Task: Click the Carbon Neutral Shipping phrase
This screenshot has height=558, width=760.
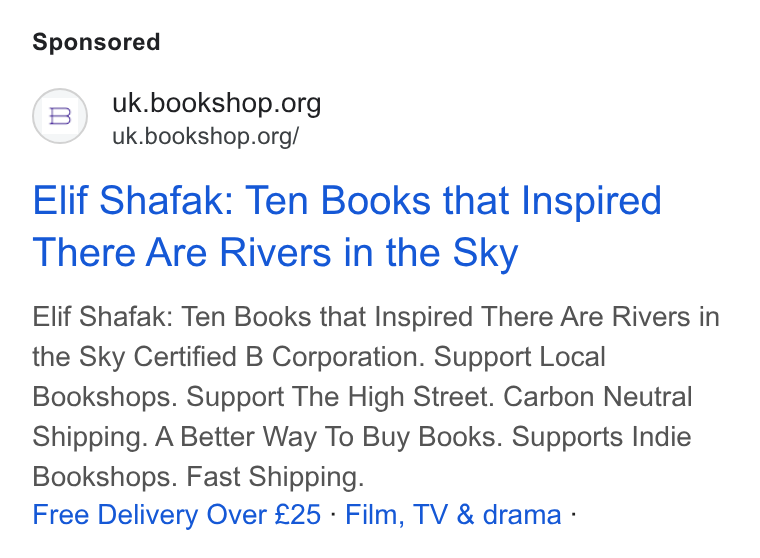Action: coord(598,397)
